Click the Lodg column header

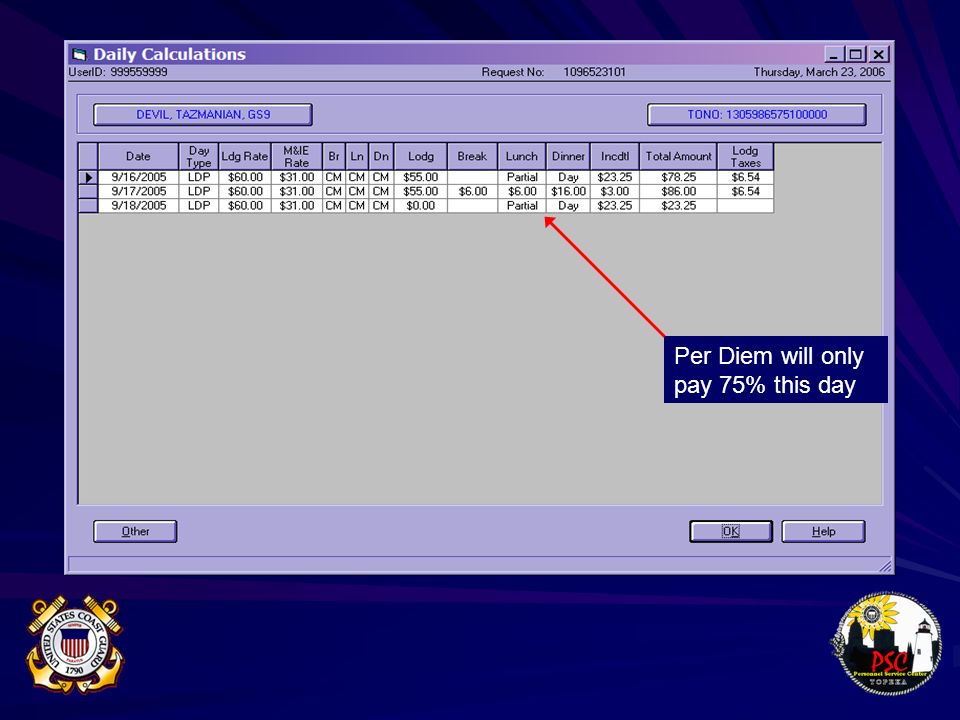coord(421,157)
